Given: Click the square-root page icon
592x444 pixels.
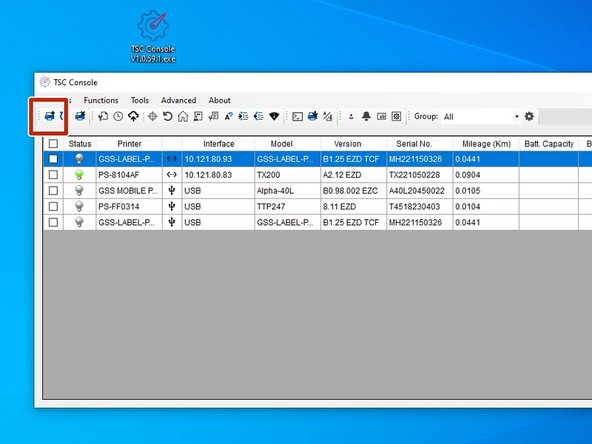Looking at the screenshot, I should coord(213,116).
